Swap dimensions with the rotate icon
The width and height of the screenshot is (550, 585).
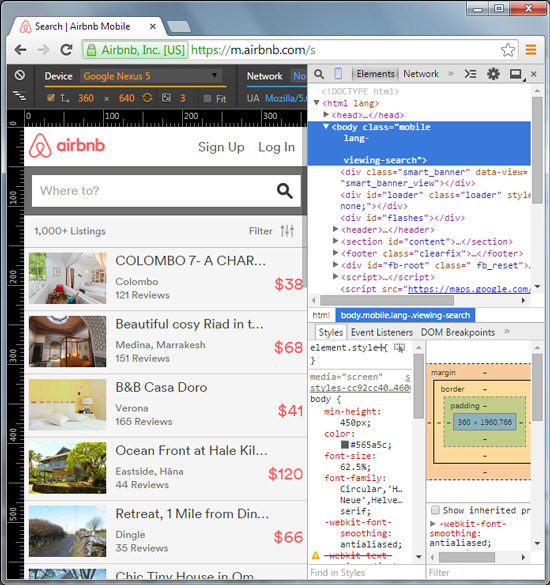pos(147,98)
